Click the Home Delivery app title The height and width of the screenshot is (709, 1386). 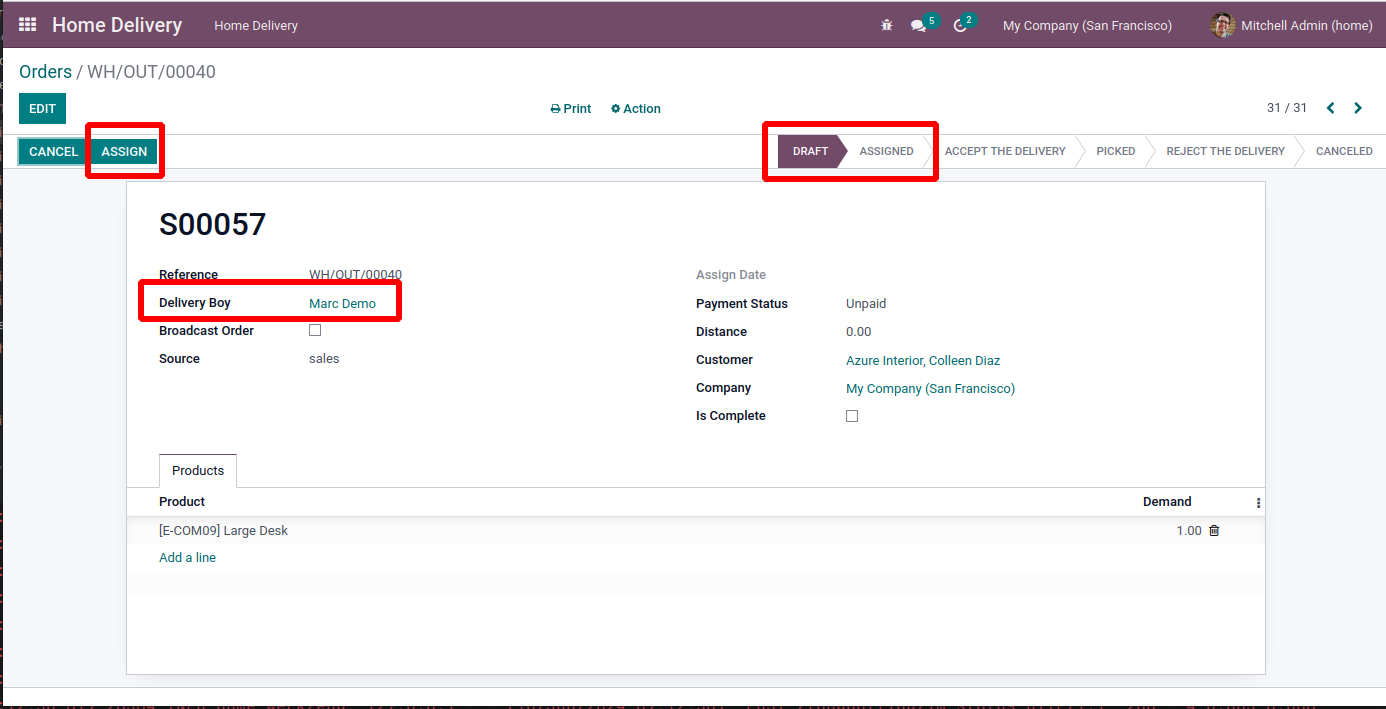(117, 25)
